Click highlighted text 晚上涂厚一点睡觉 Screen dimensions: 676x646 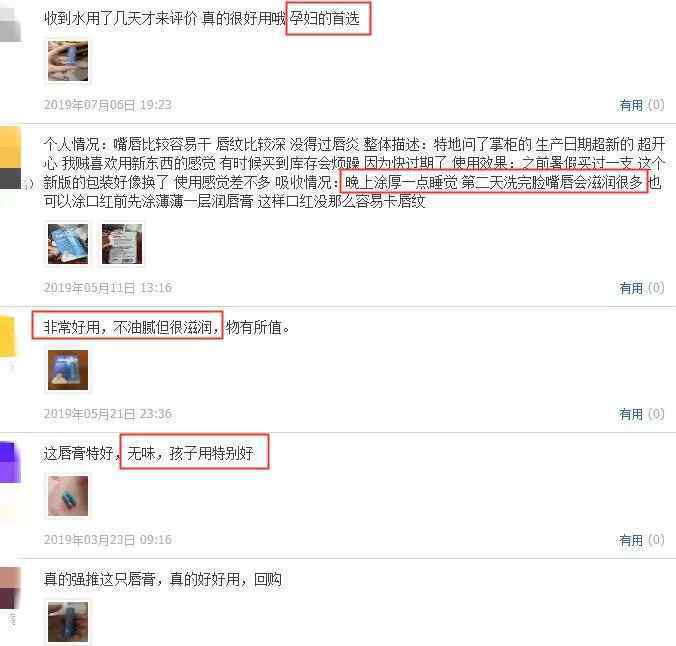401,182
